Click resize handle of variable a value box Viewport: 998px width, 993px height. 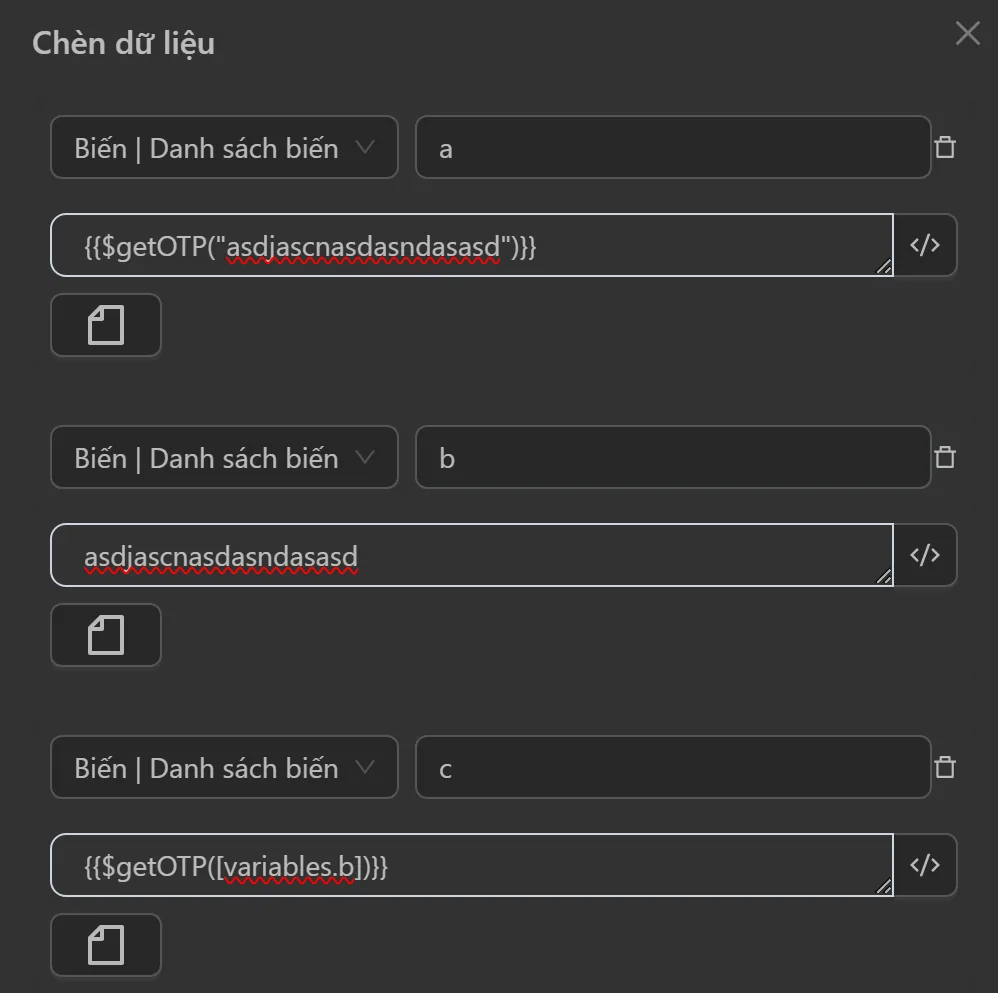884,267
